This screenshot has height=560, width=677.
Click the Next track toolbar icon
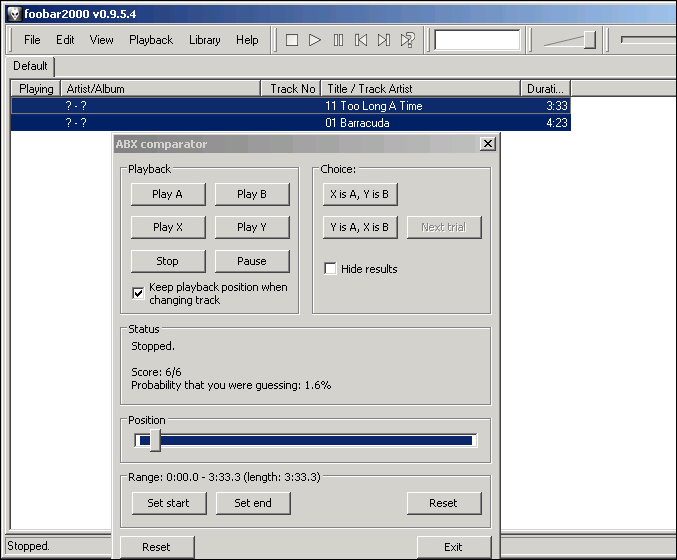[x=384, y=40]
